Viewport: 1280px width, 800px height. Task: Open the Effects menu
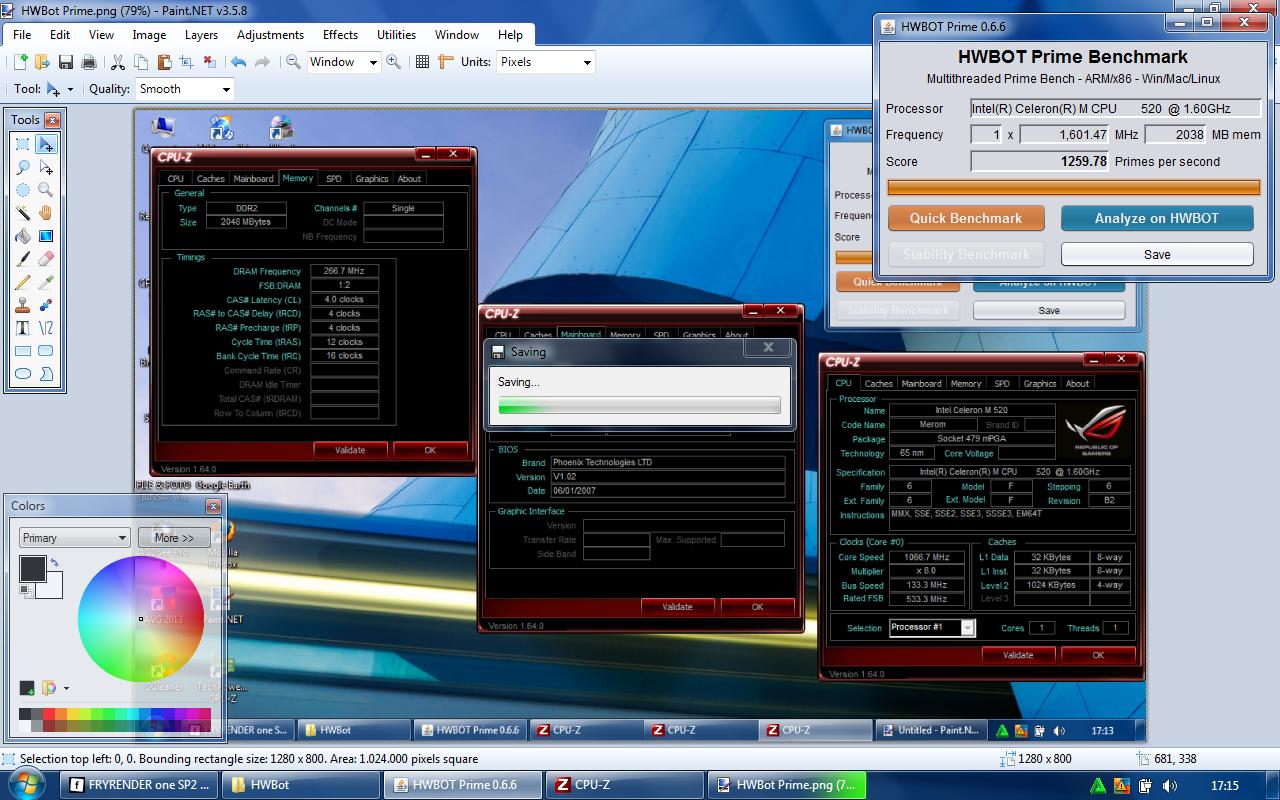click(x=340, y=34)
